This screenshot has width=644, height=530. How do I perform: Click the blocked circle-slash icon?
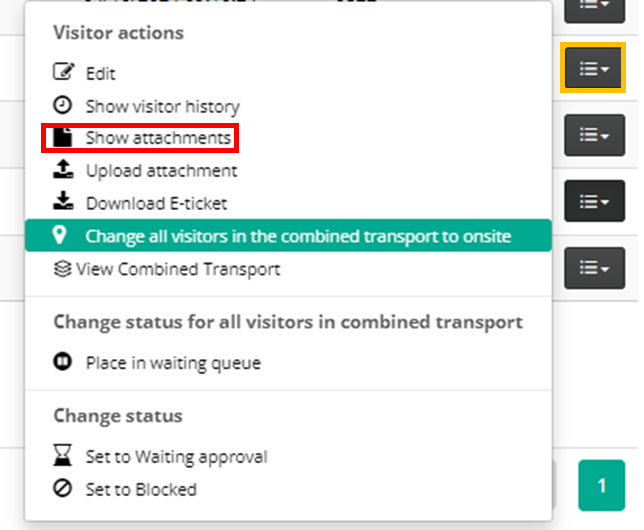[x=63, y=488]
